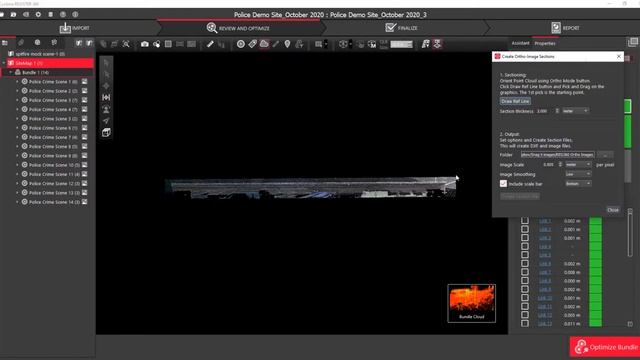Image resolution: width=640 pixels, height=360 pixels.
Task: Switch to the Assistant tab
Action: tap(520, 43)
